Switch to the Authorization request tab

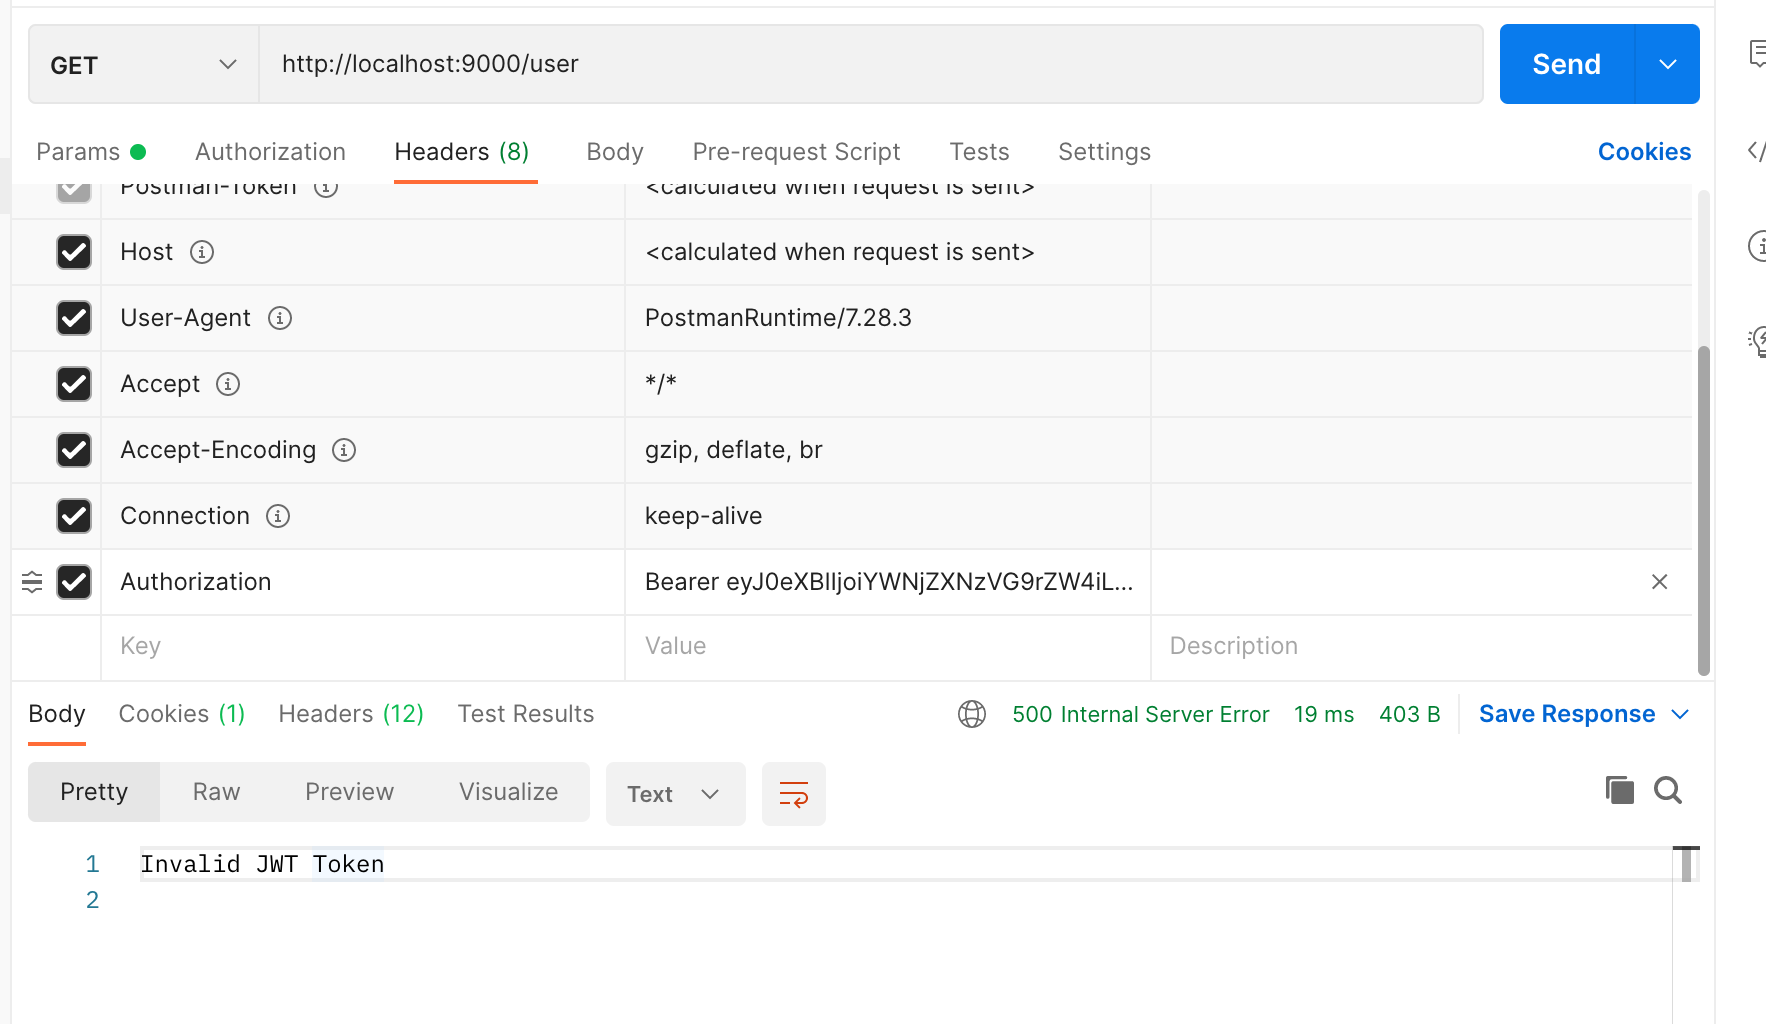[x=270, y=152]
